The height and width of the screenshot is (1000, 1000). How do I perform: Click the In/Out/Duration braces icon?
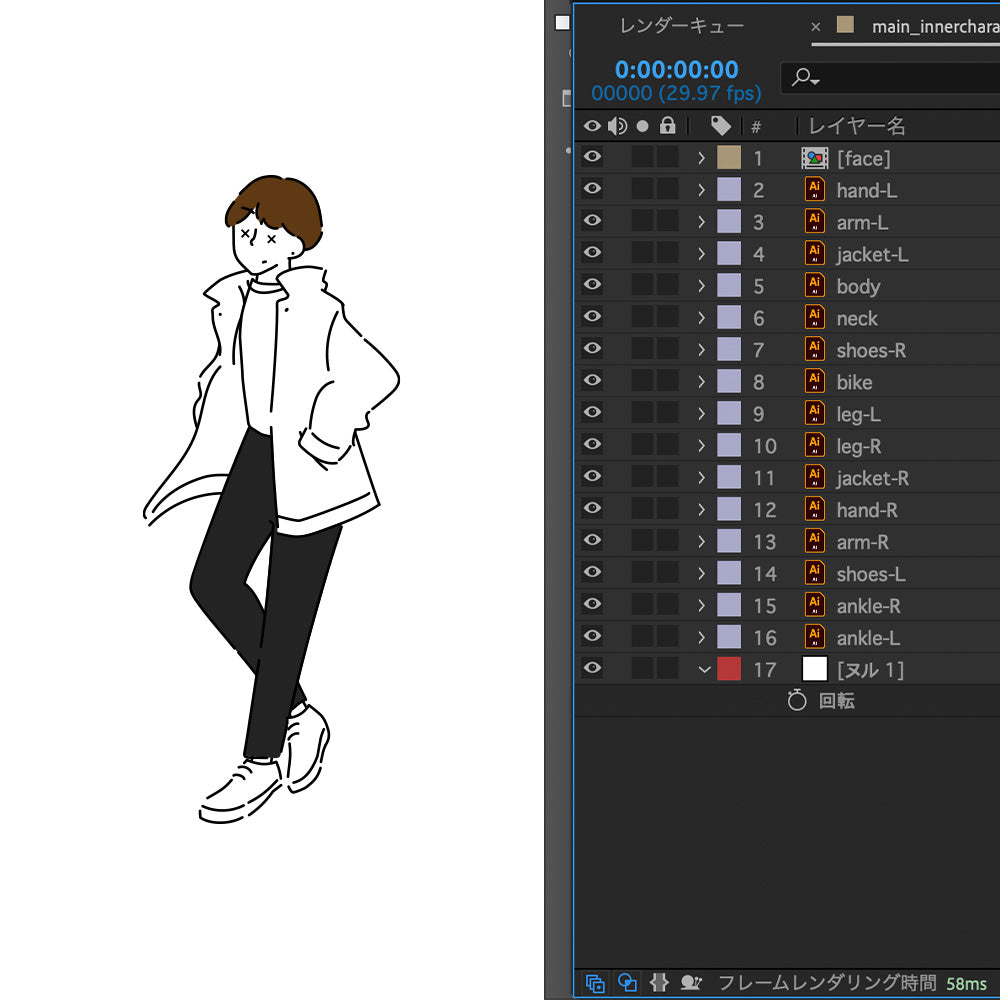tap(659, 983)
